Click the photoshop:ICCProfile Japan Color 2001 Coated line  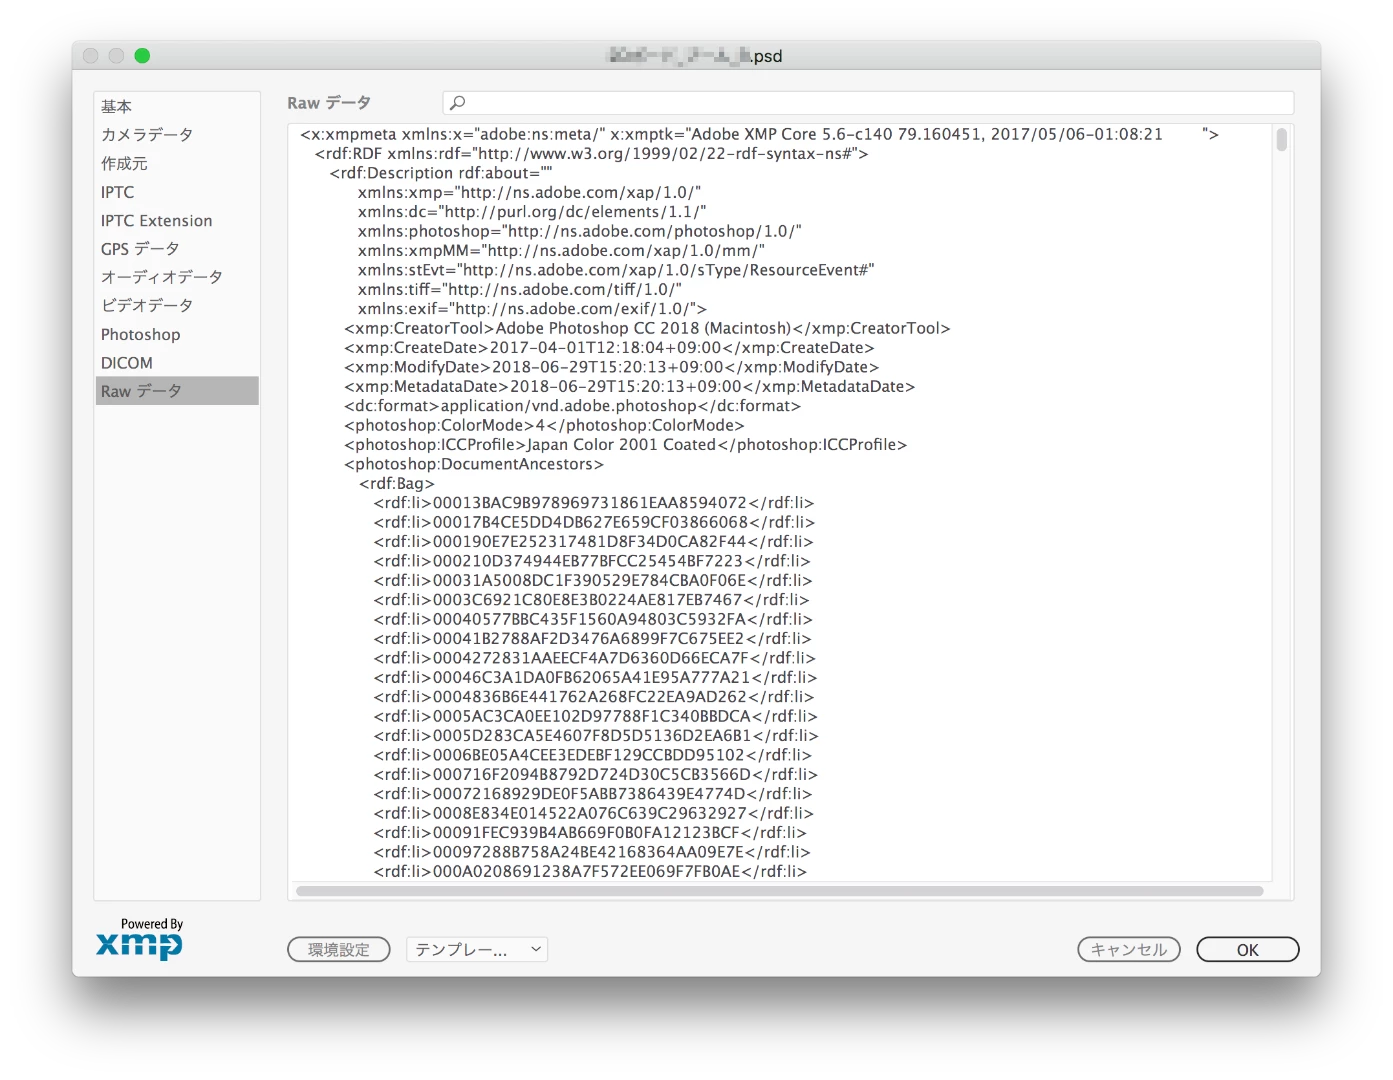coord(625,445)
